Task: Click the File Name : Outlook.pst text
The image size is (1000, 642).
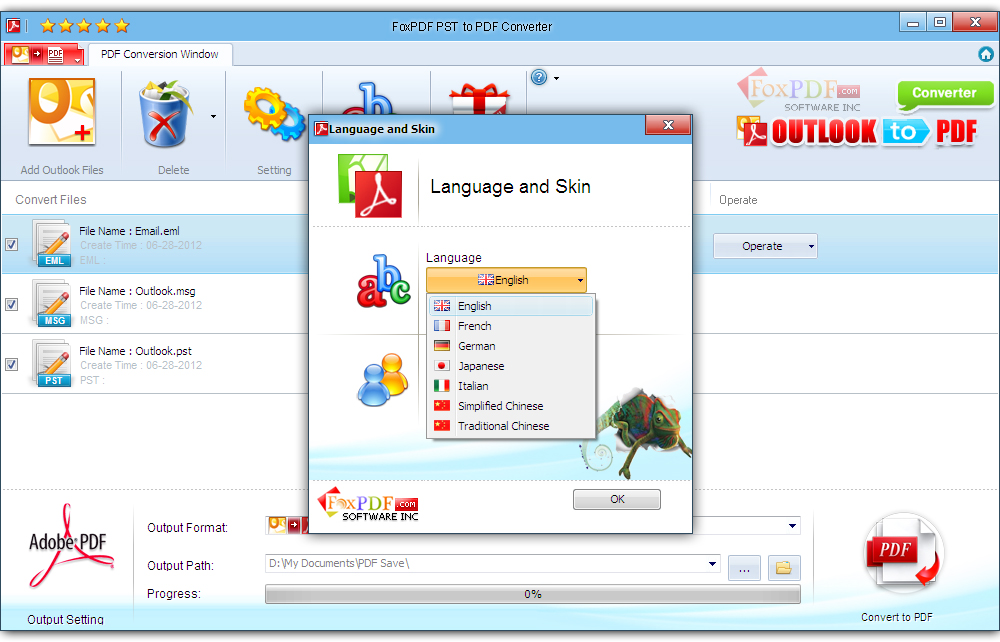Action: click(x=135, y=351)
